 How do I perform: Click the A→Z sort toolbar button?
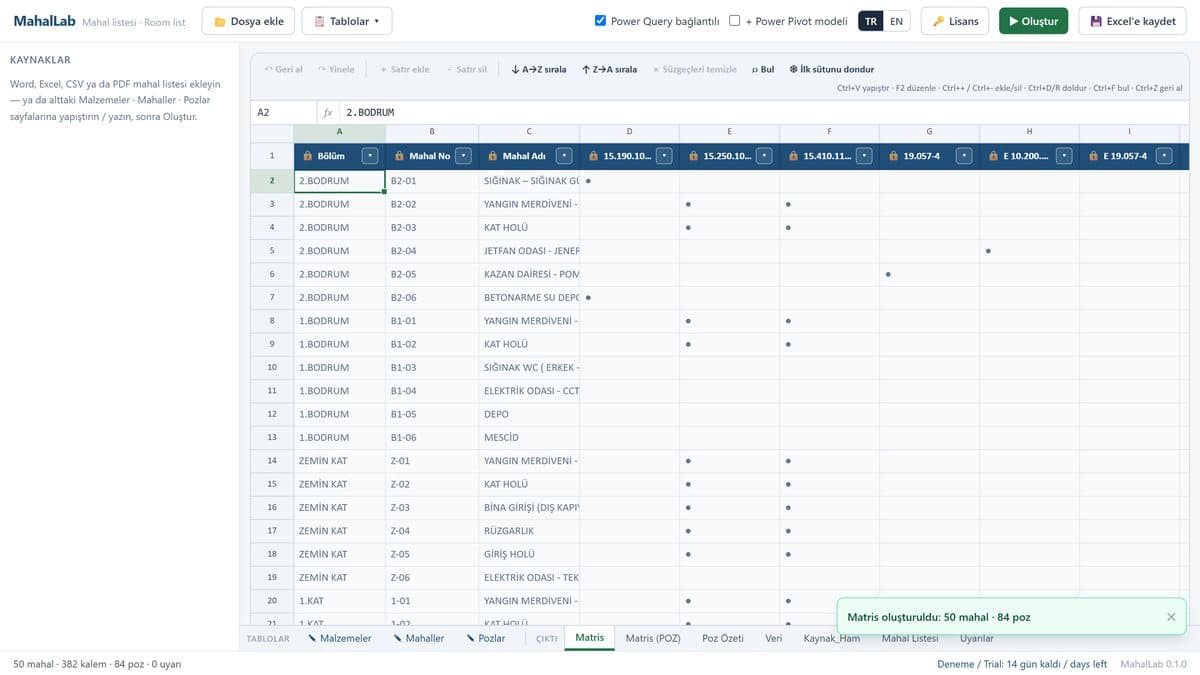coord(538,69)
